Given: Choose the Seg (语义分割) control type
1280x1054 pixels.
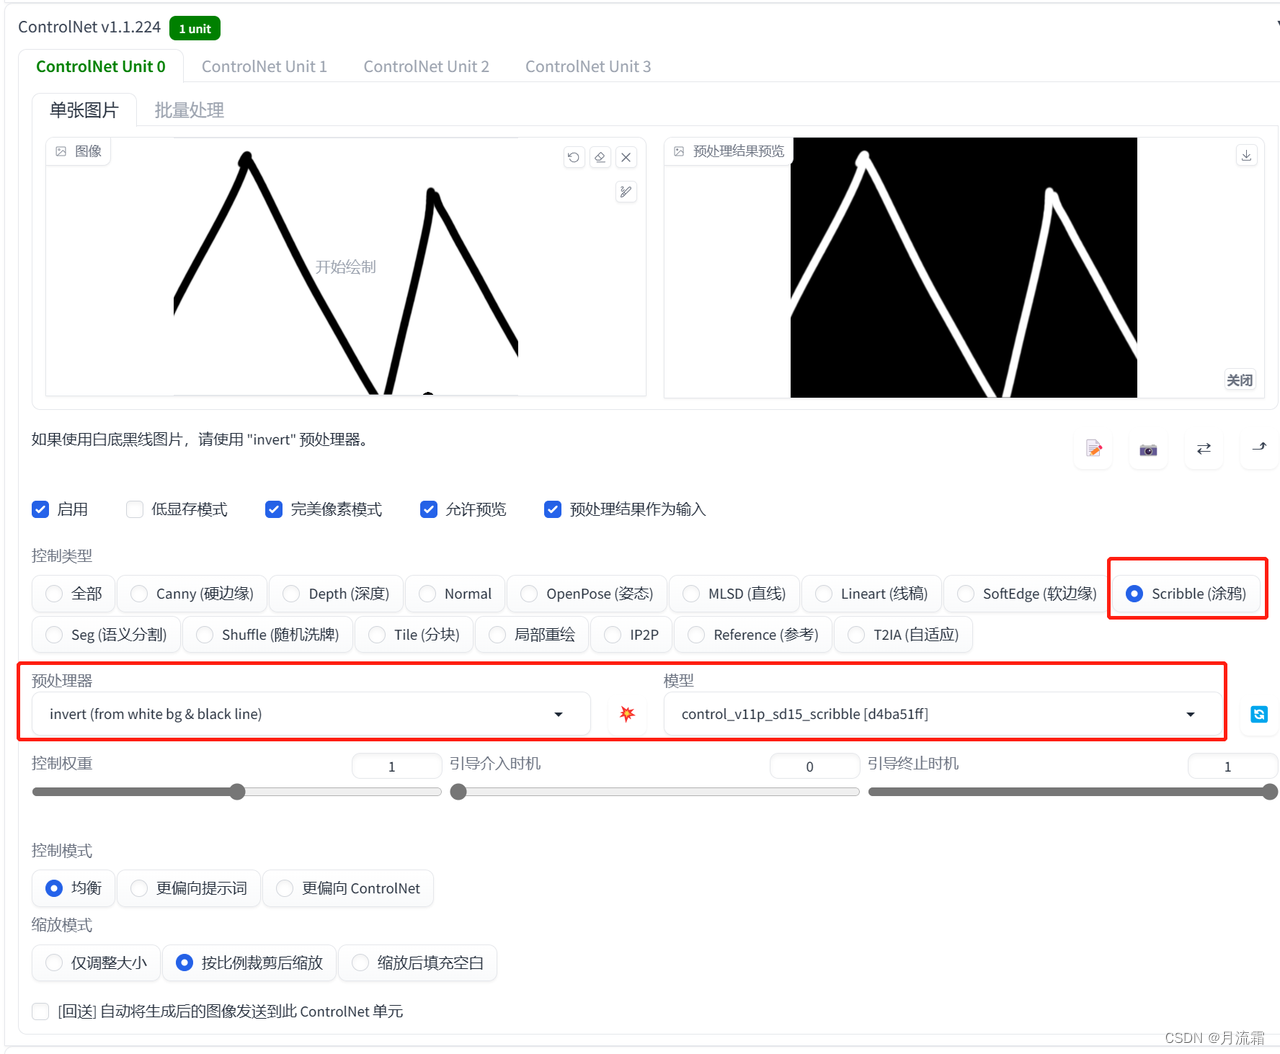Looking at the screenshot, I should 106,634.
